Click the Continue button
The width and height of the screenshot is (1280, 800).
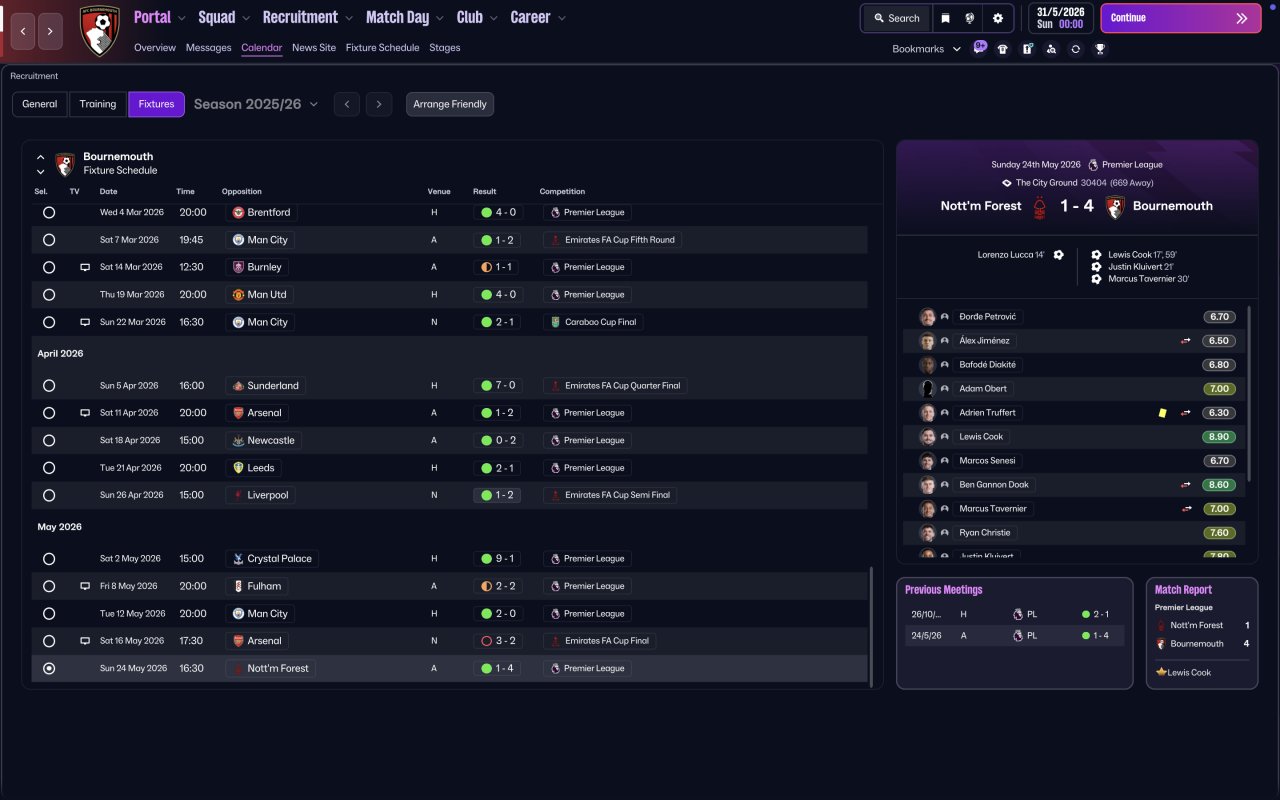point(1181,18)
